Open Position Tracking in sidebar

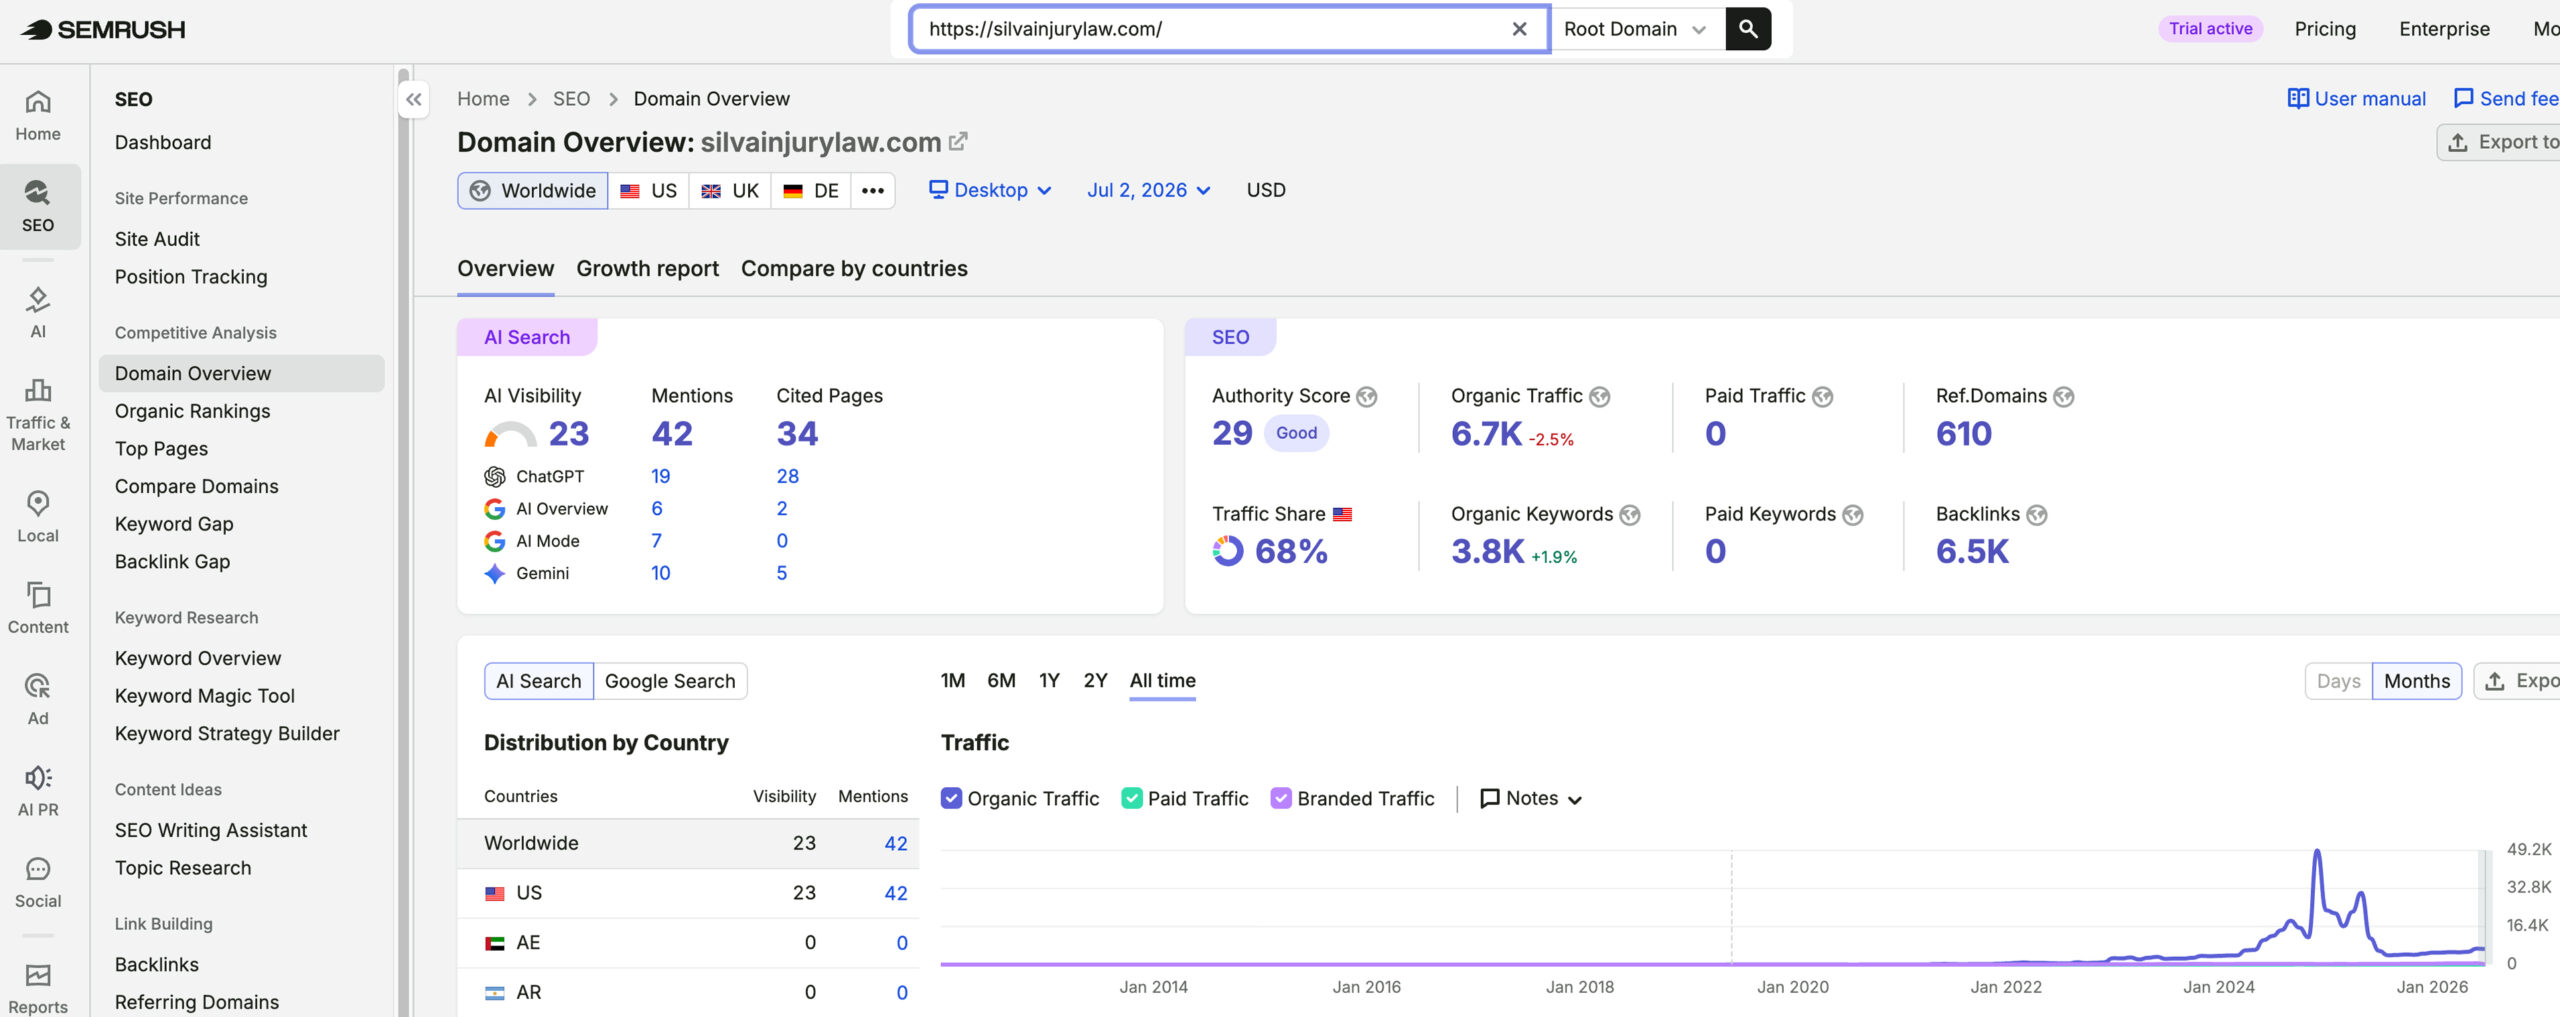[x=191, y=277]
